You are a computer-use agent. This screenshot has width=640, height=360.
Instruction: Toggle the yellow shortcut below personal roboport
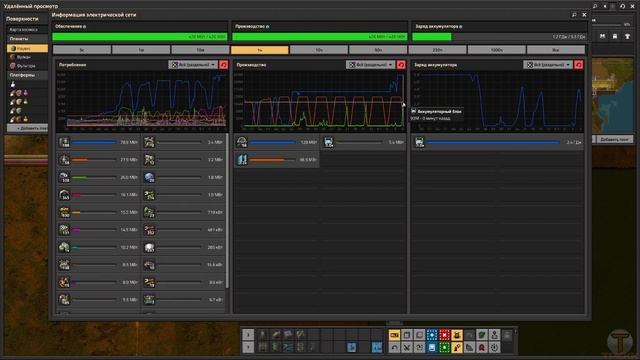pos(457,347)
